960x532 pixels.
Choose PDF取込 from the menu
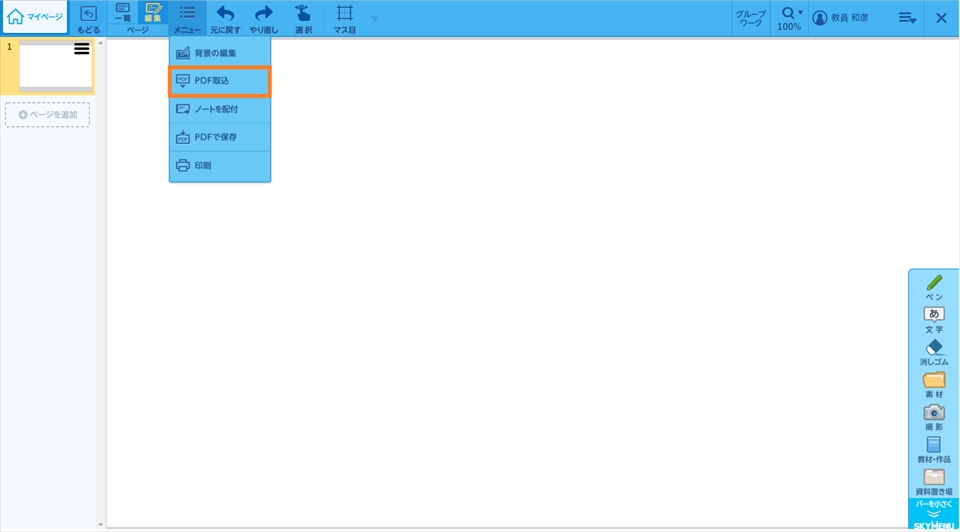(220, 81)
